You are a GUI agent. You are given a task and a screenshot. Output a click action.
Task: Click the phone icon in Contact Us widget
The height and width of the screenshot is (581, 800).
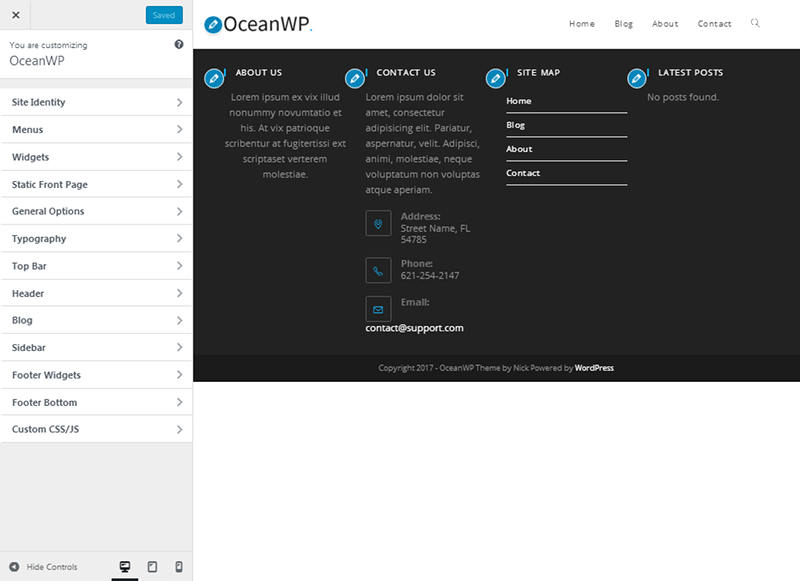point(378,270)
